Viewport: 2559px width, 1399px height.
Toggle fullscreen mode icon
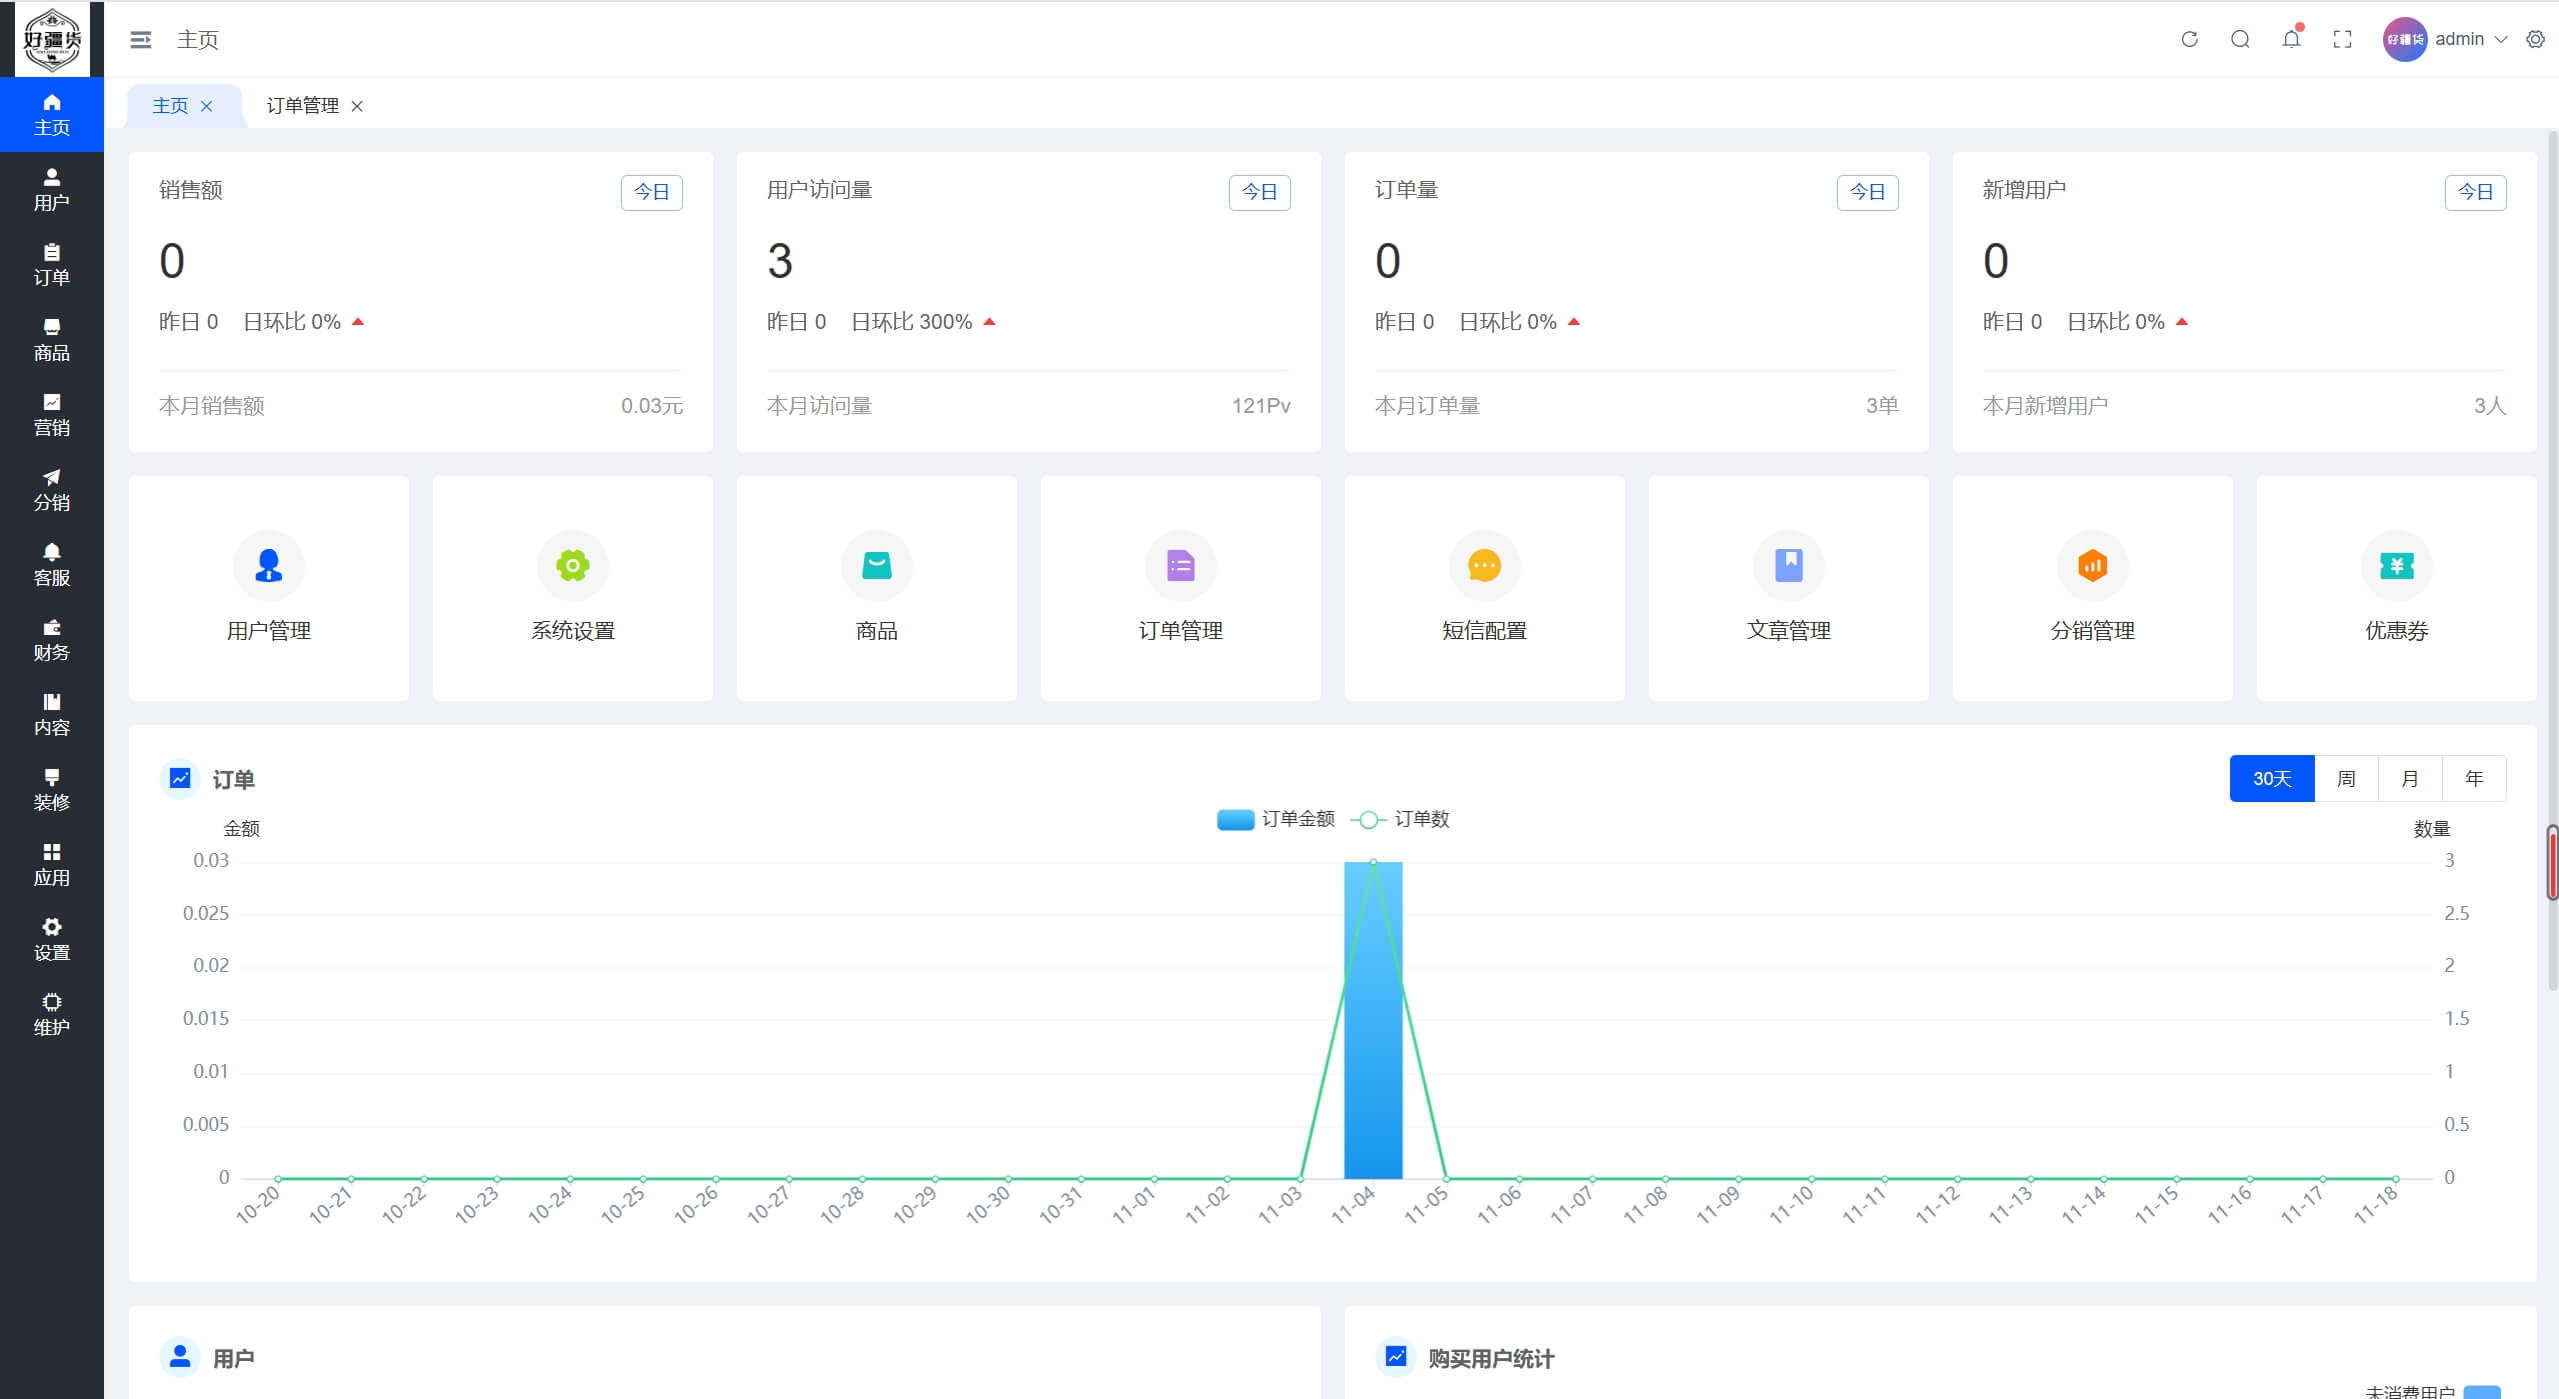coord(2342,40)
